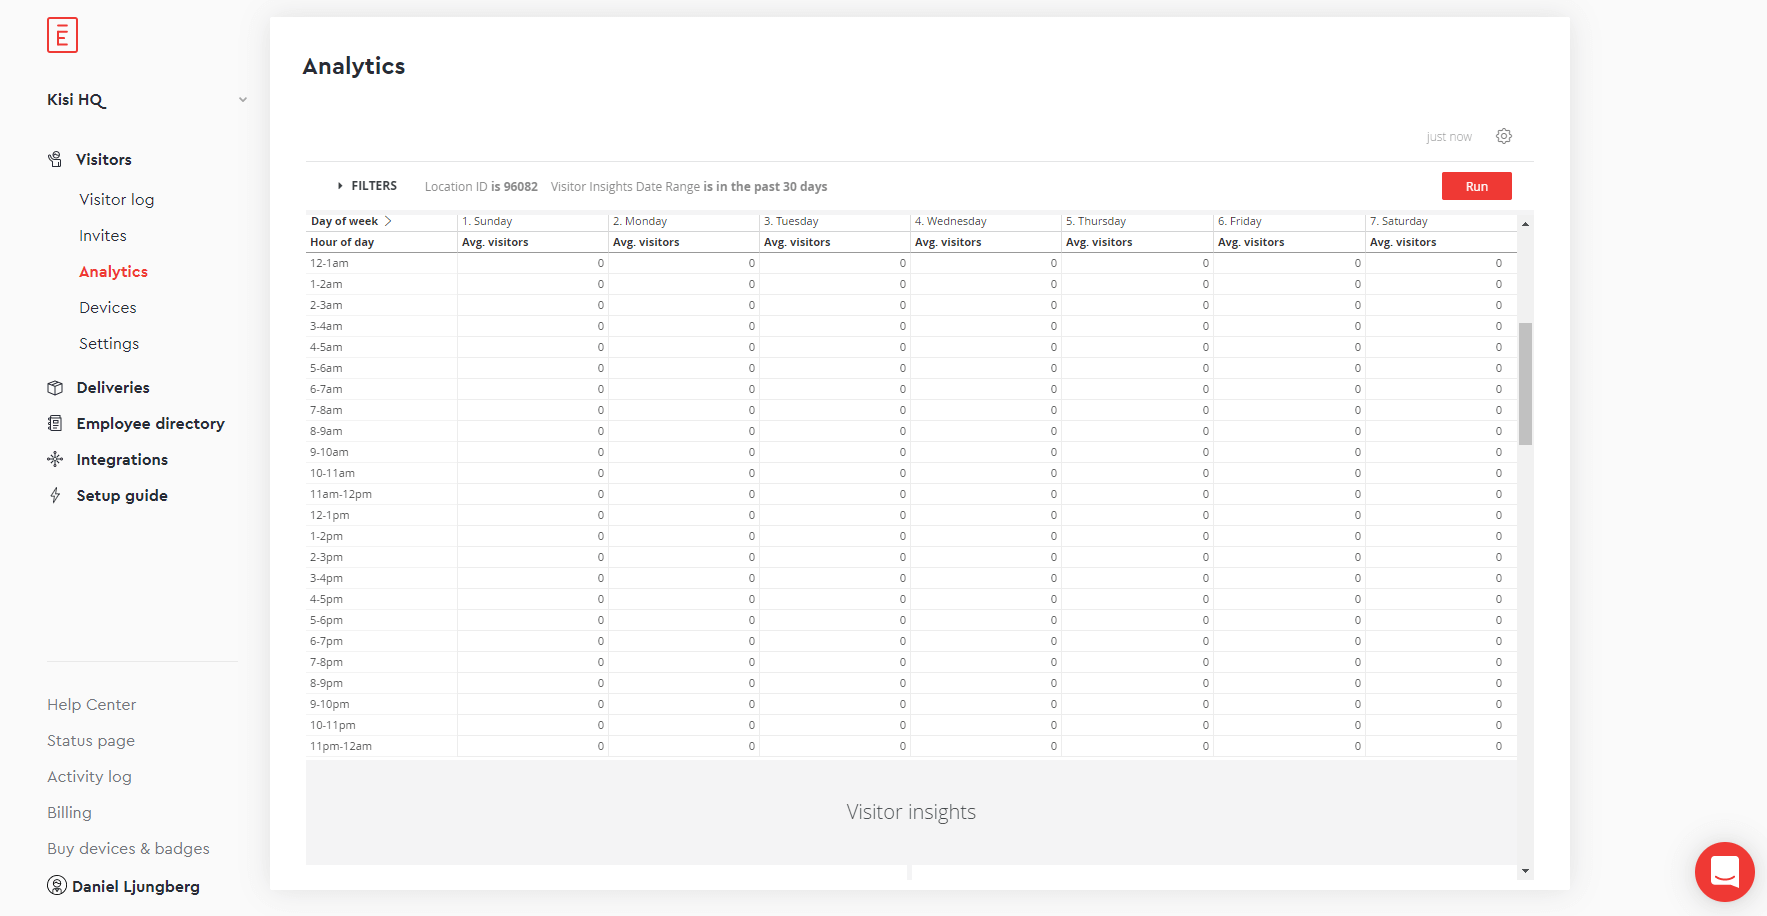Image resolution: width=1767 pixels, height=916 pixels.
Task: Open the Intercom chat bubble
Action: click(1724, 872)
